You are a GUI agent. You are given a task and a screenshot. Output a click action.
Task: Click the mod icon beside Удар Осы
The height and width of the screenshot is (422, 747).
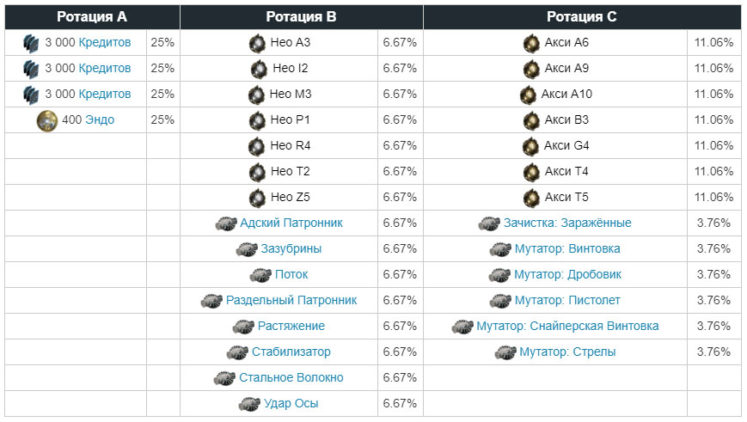249,404
